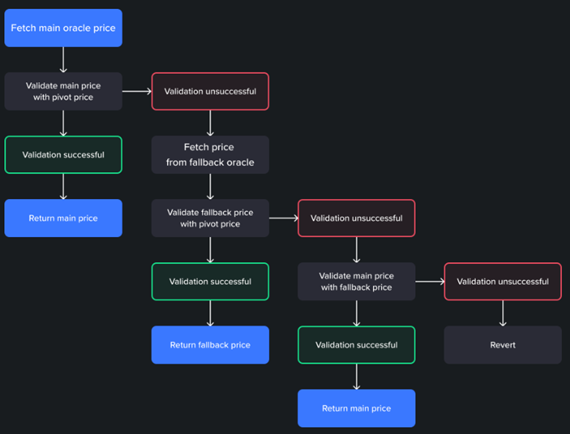This screenshot has width=570, height=434.
Task: Click Validation successful box under Validate main with pivot
Action: point(63,155)
